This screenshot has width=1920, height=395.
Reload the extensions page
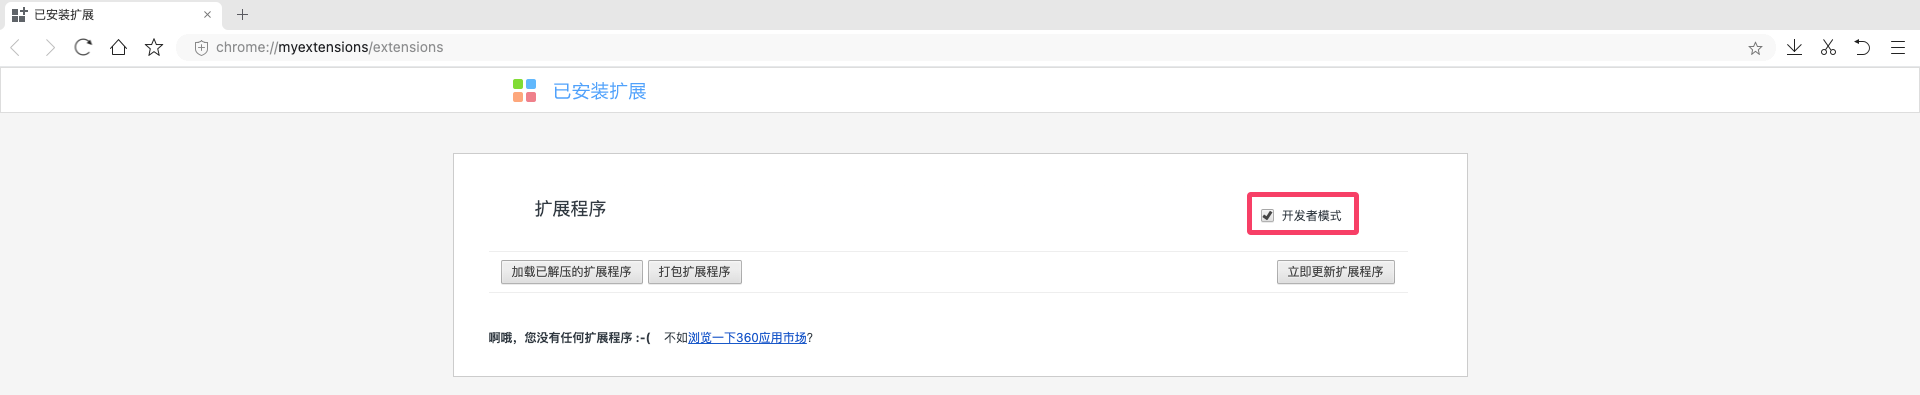83,47
